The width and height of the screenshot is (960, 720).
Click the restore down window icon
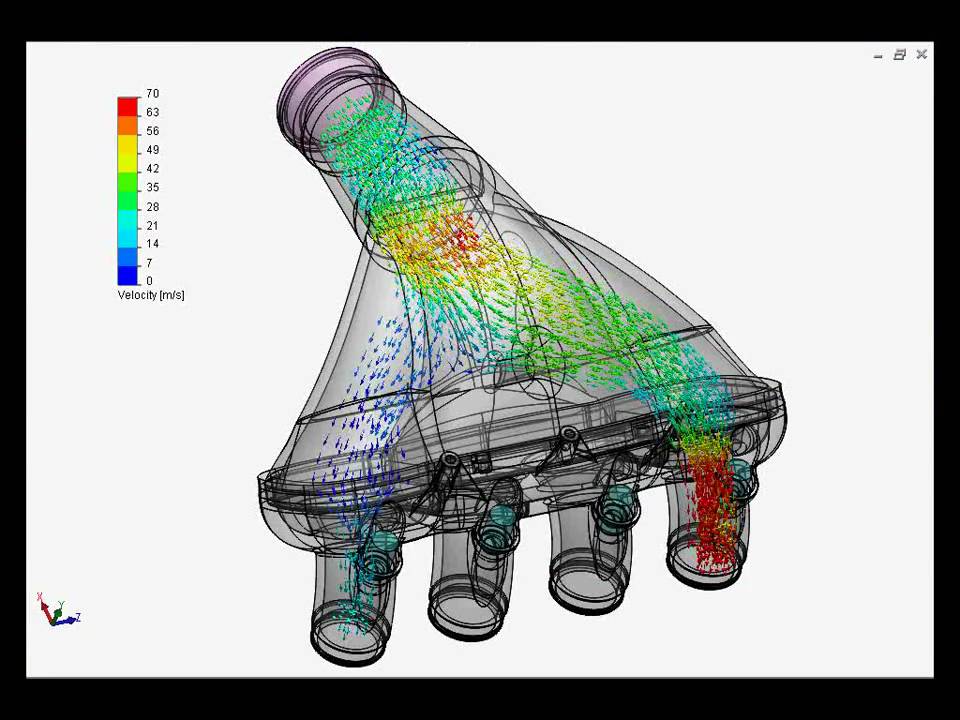[900, 55]
